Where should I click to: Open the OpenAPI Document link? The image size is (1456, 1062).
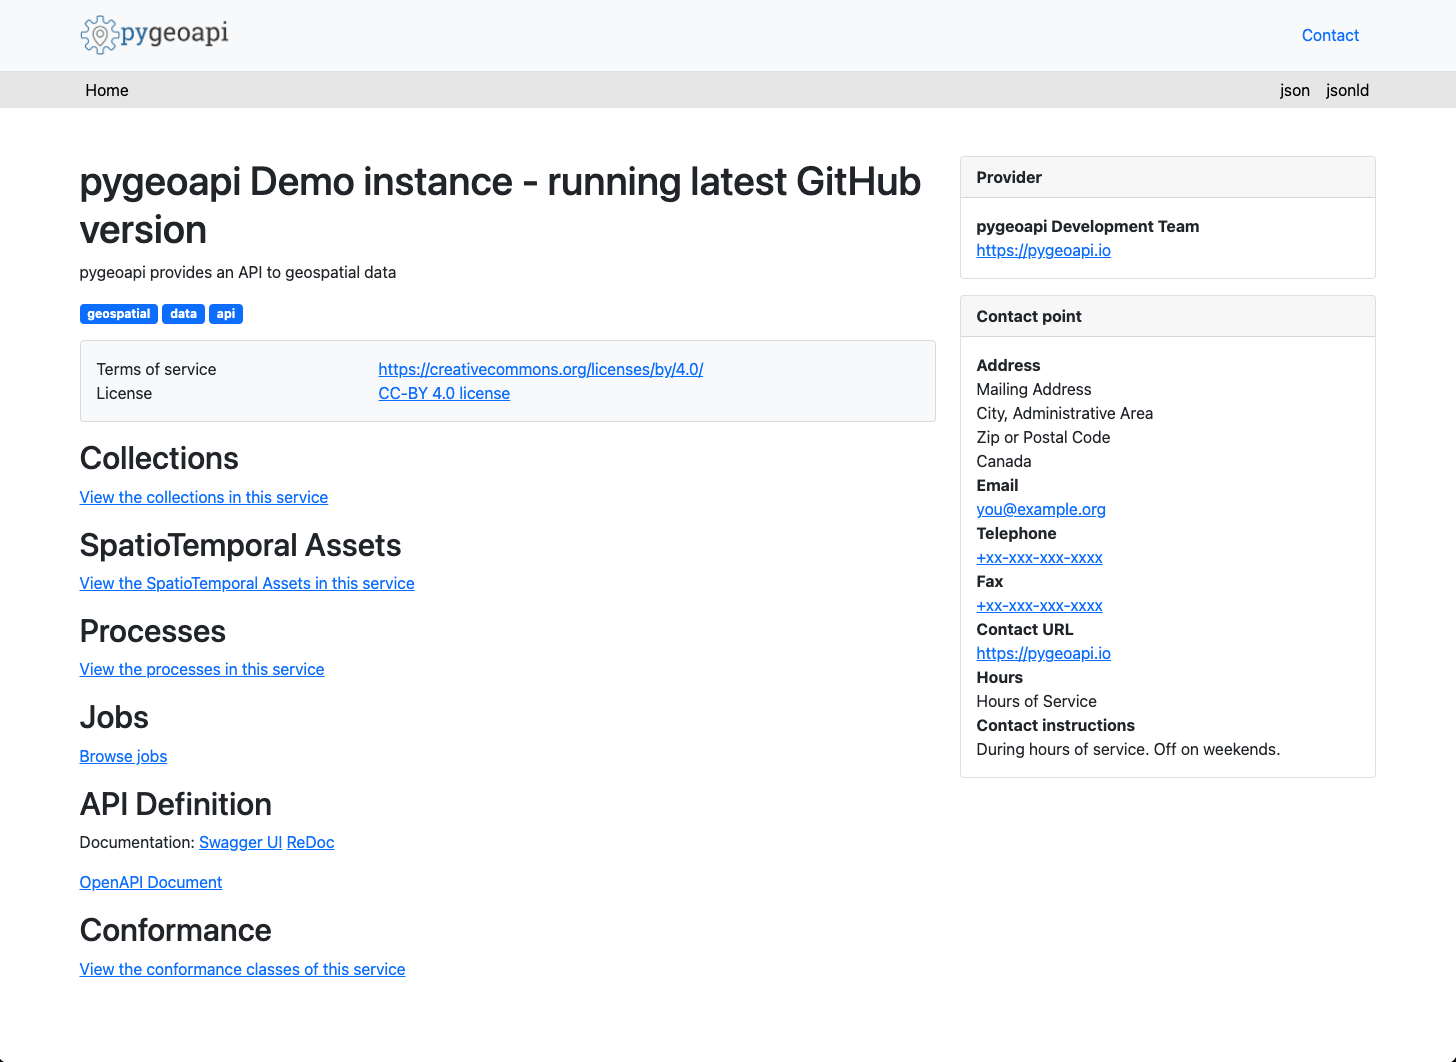click(151, 882)
